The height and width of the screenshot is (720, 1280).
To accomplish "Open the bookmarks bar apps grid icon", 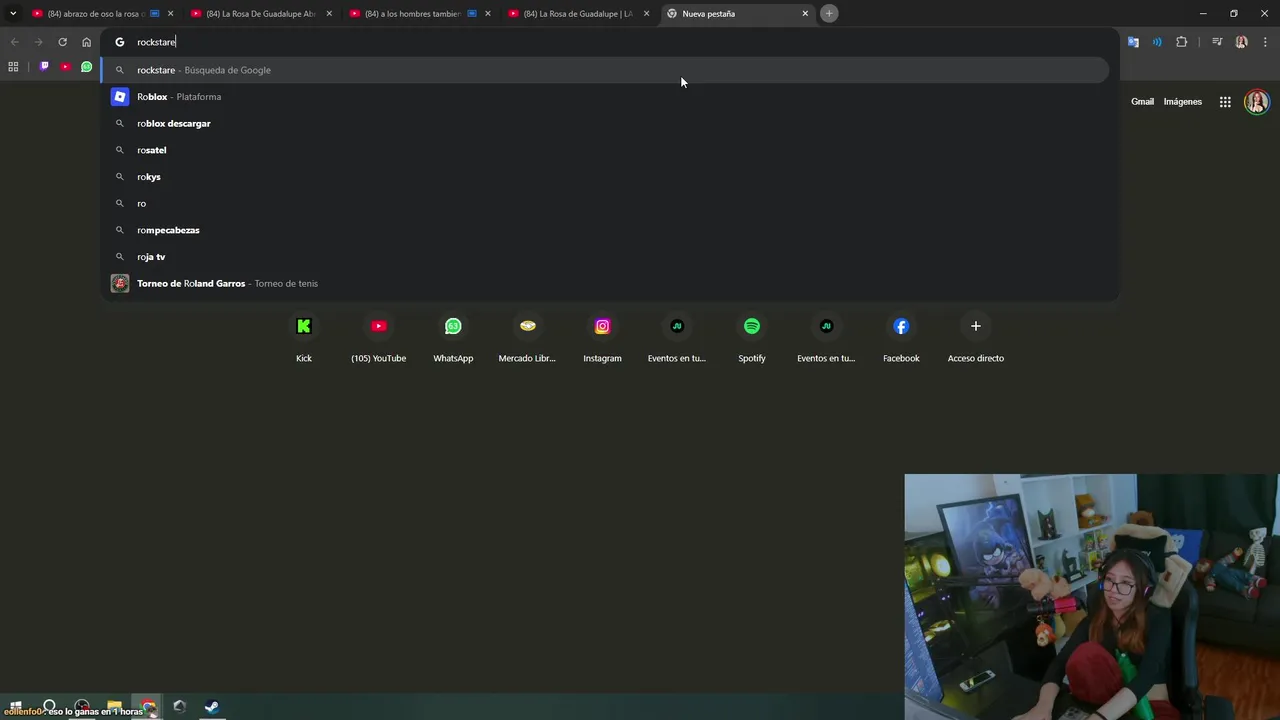I will click(x=13, y=67).
